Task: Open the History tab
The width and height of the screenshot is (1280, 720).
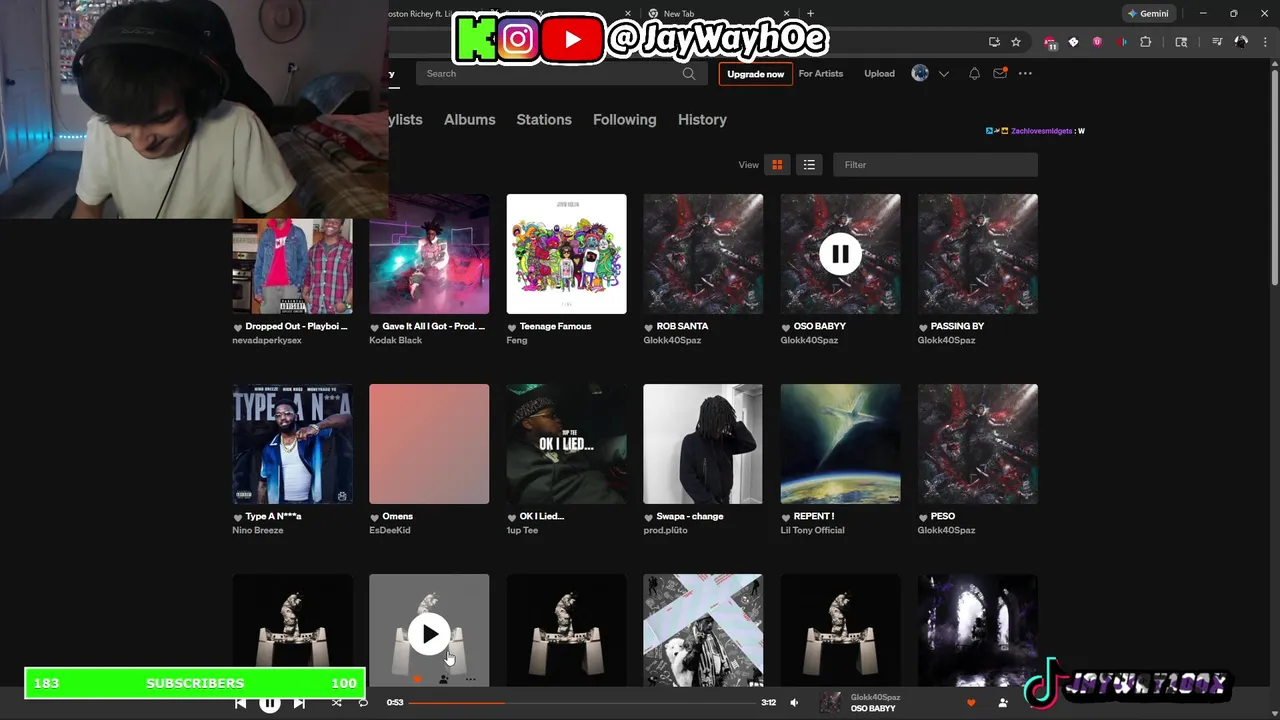Action: tap(702, 119)
